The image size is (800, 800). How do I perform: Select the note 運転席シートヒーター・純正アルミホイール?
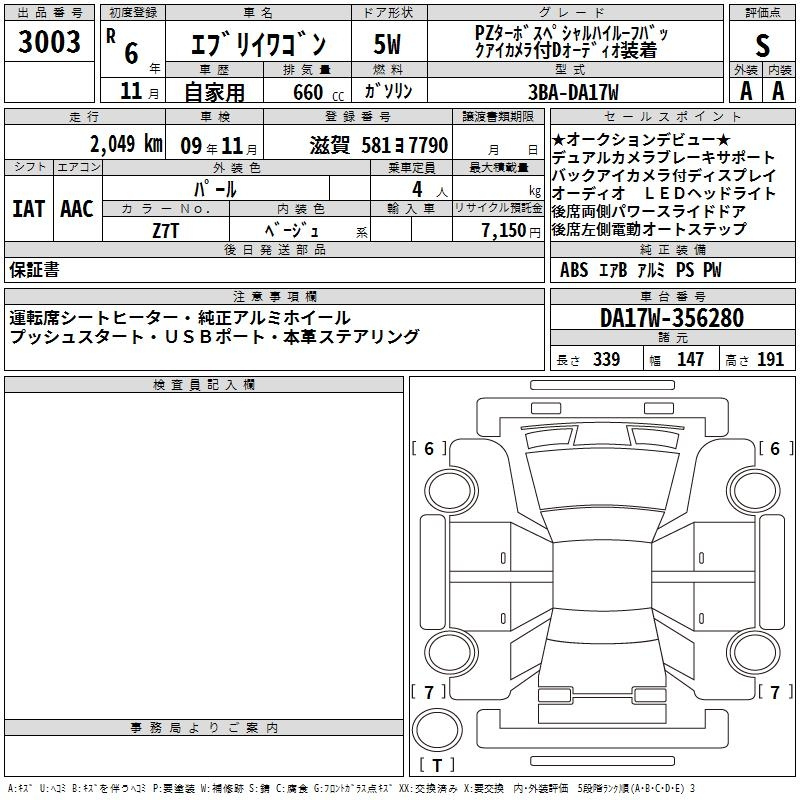180,317
